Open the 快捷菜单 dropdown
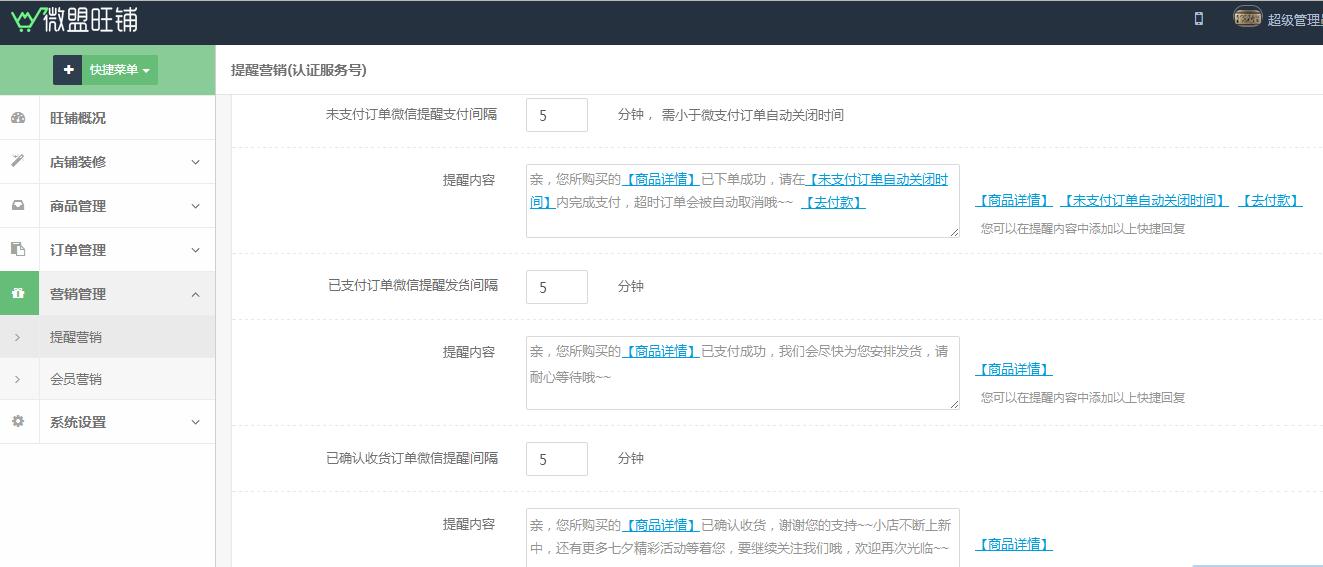Viewport: 1323px width, 567px height. coord(120,70)
